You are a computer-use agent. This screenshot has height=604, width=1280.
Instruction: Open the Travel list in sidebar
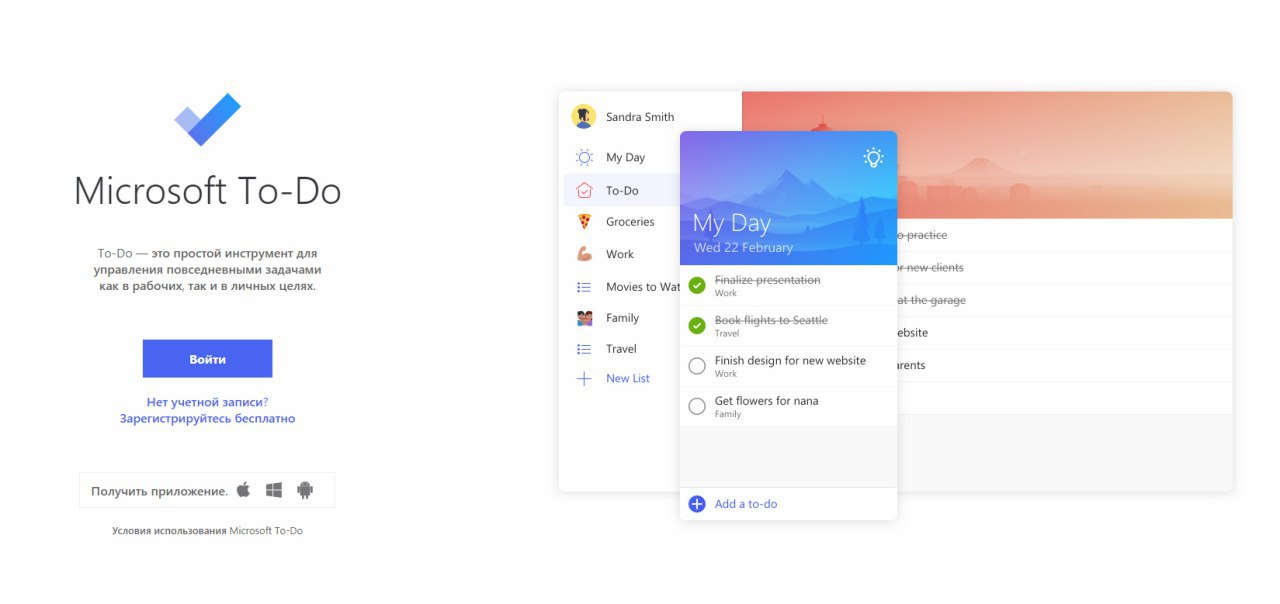tap(621, 349)
